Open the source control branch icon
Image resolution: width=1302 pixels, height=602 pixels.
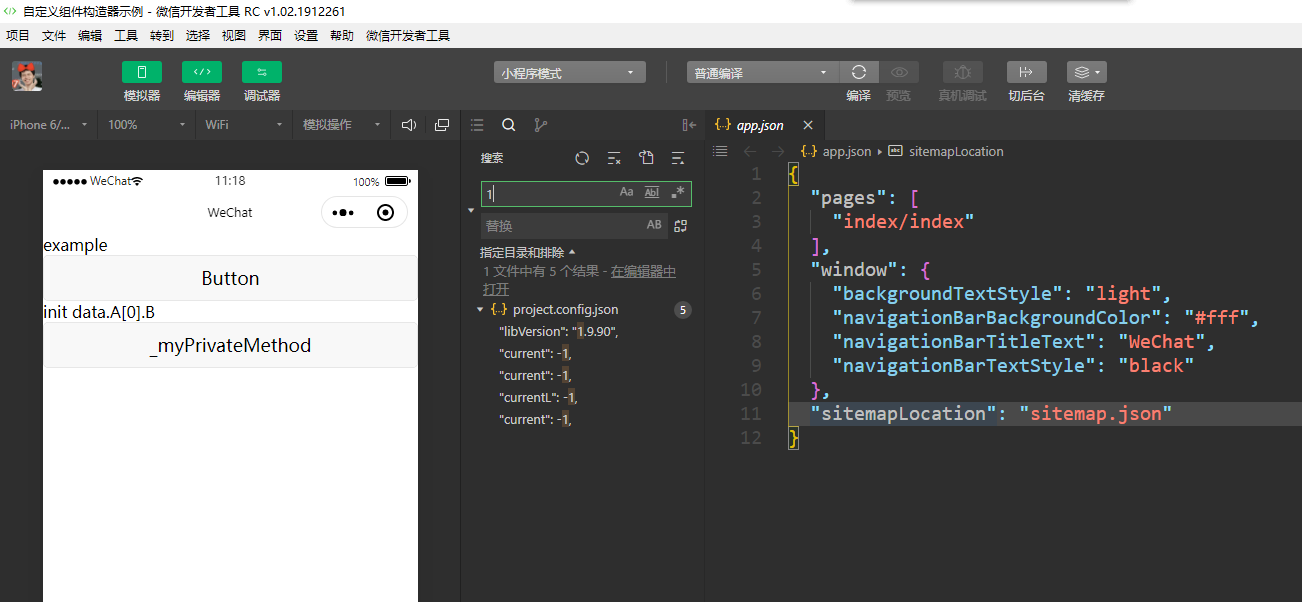click(541, 125)
